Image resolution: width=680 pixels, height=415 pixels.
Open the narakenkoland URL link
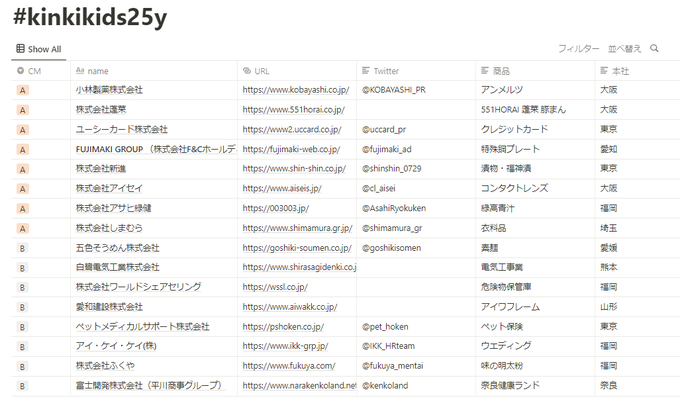[x=299, y=386]
